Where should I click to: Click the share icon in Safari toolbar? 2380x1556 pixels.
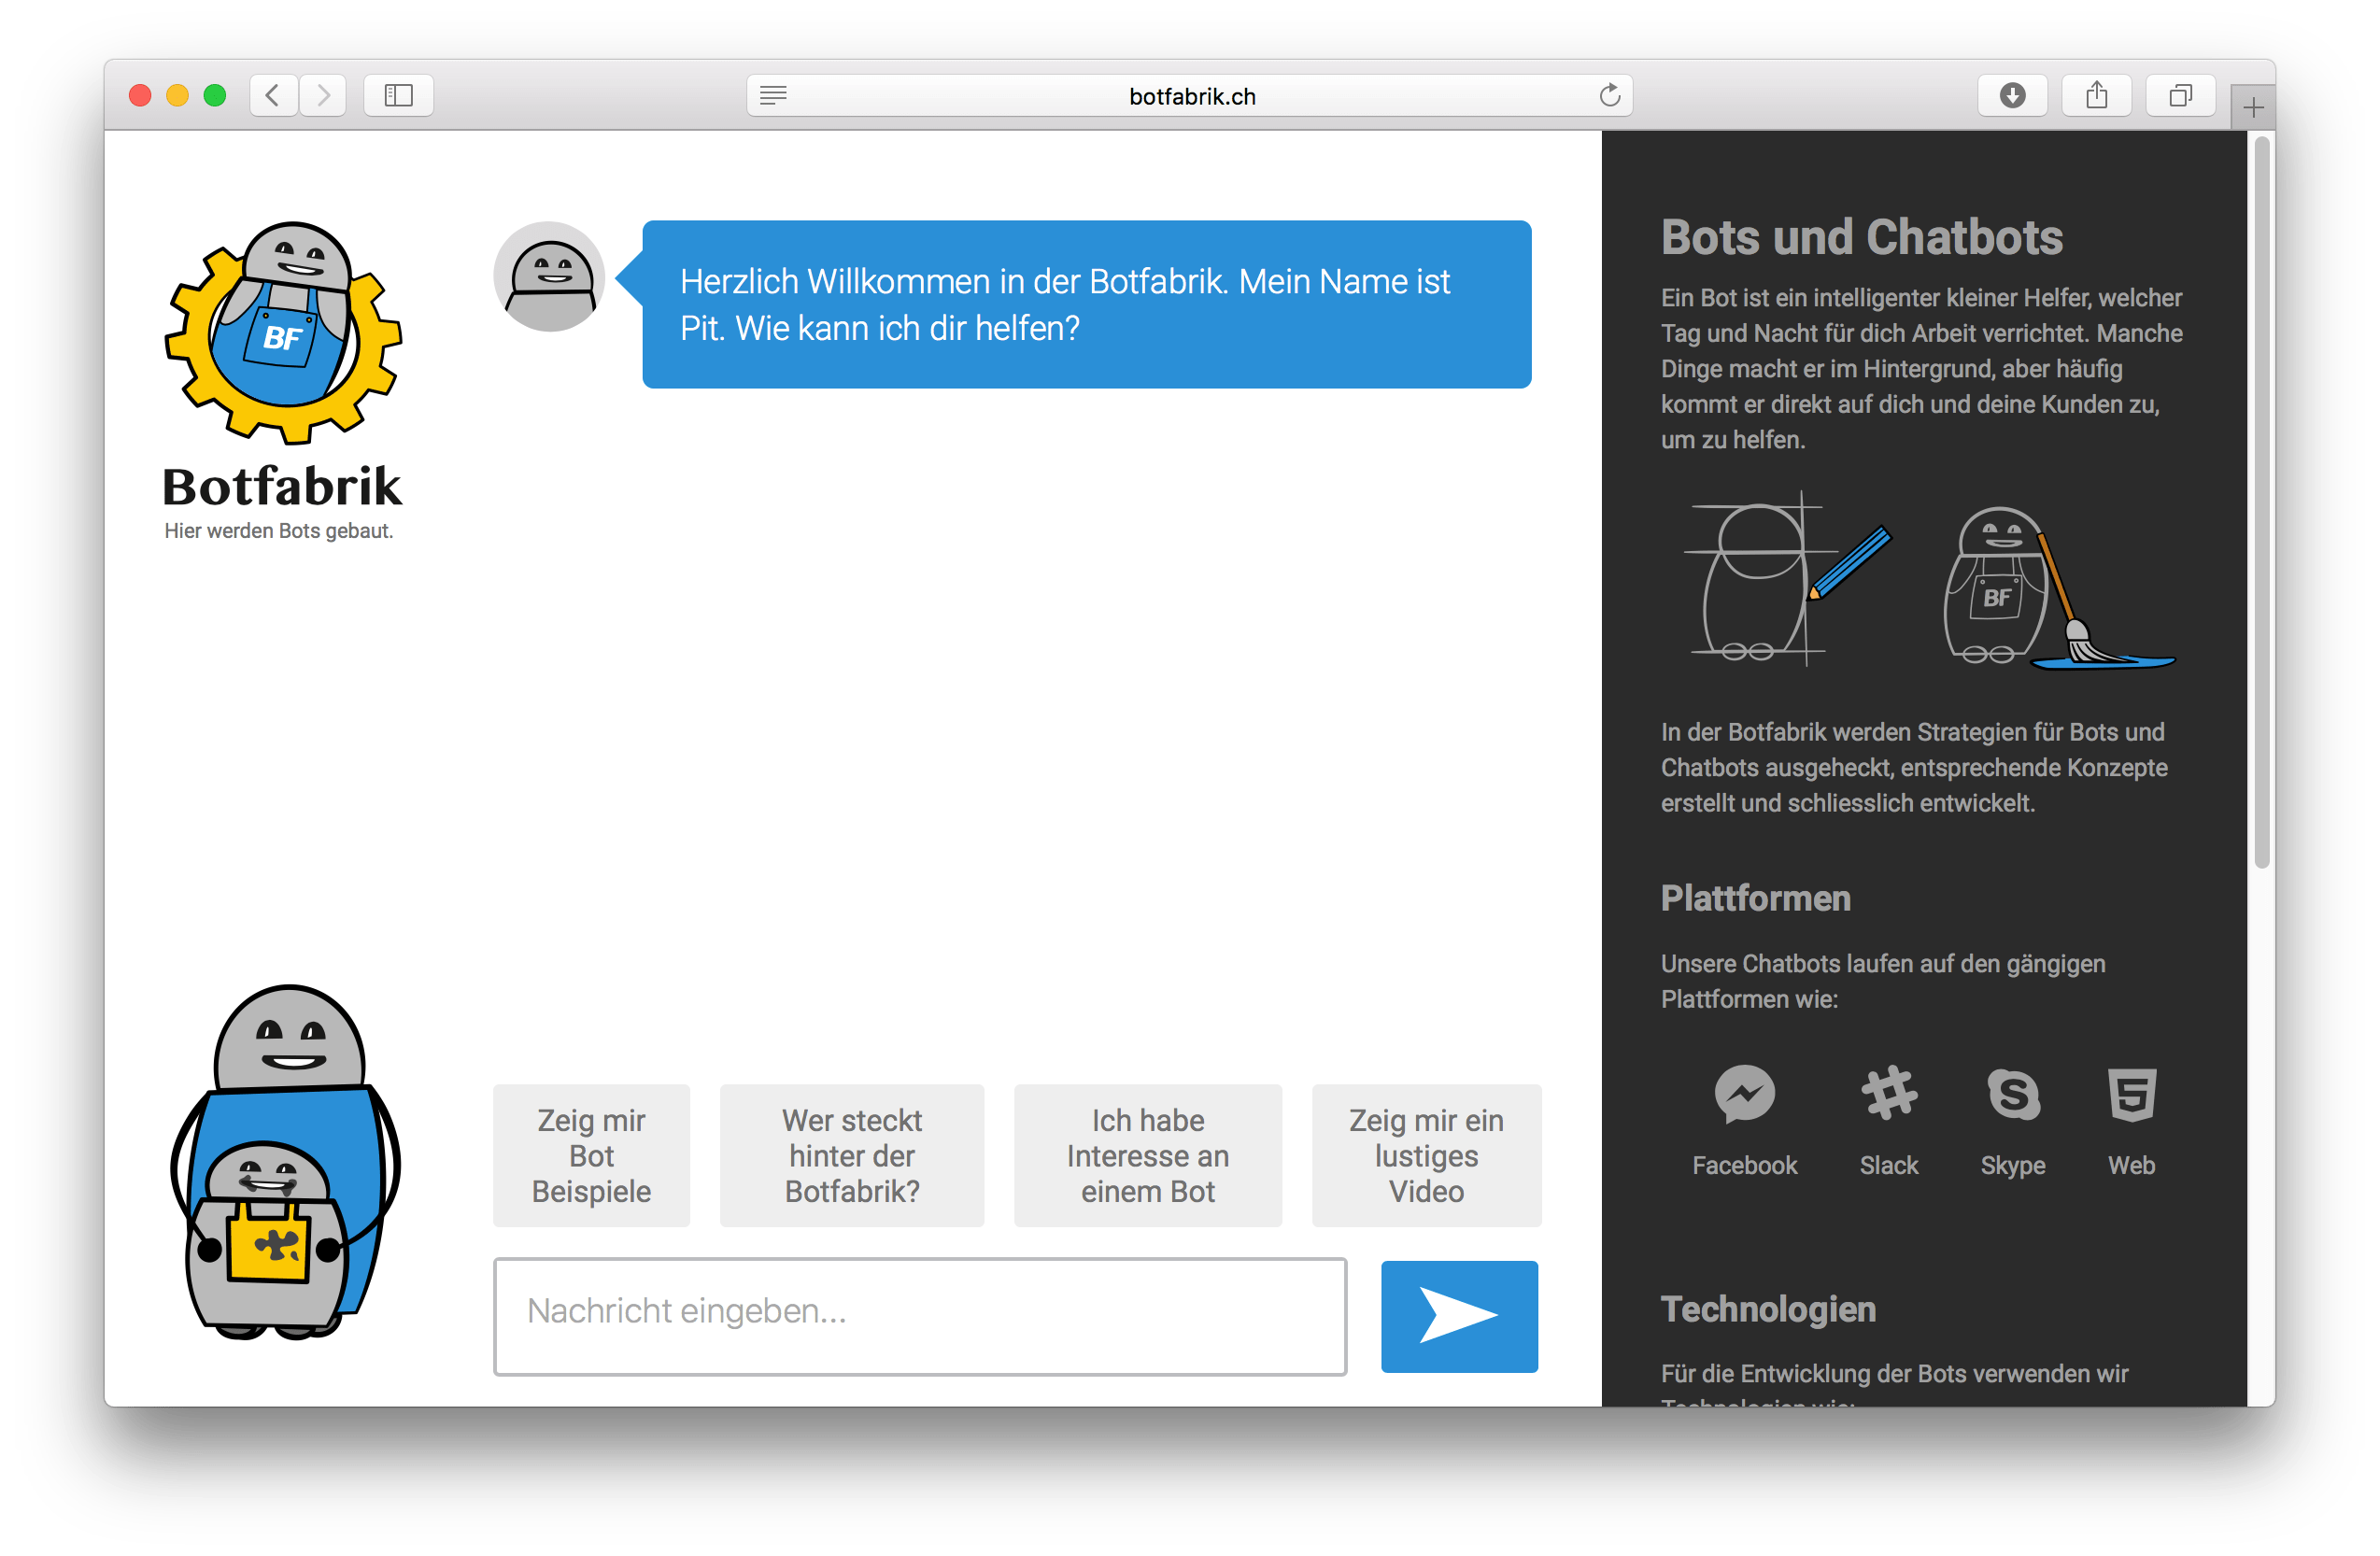tap(2097, 95)
